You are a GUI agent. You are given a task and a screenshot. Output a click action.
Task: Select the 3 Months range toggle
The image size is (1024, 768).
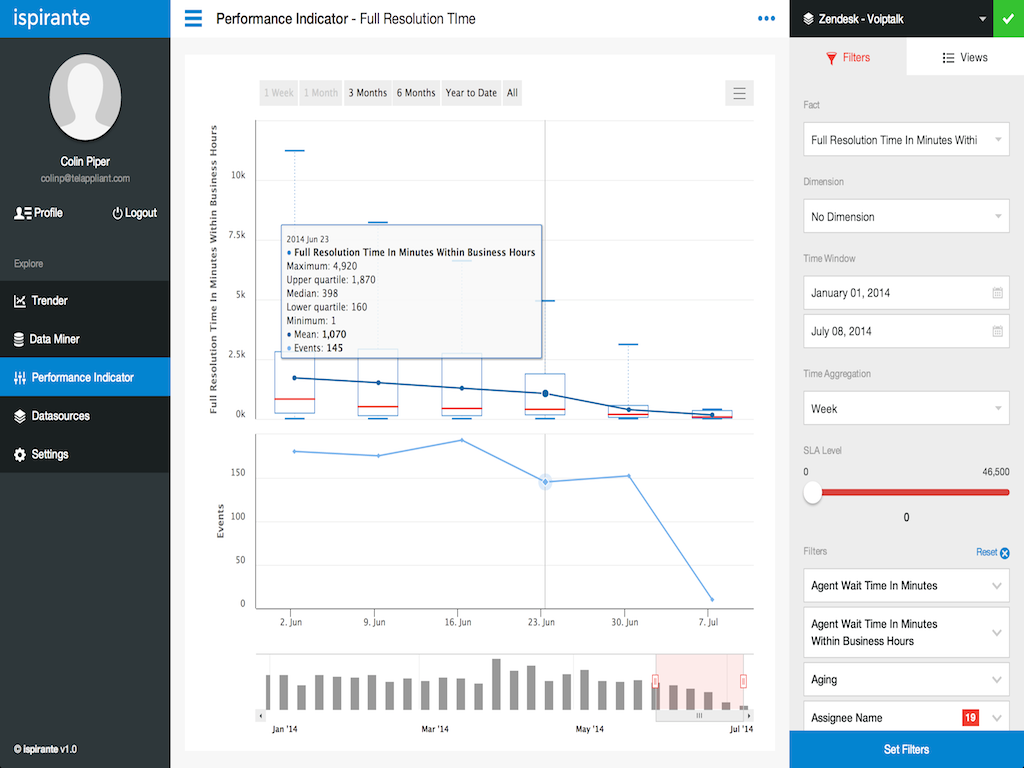pyautogui.click(x=367, y=93)
